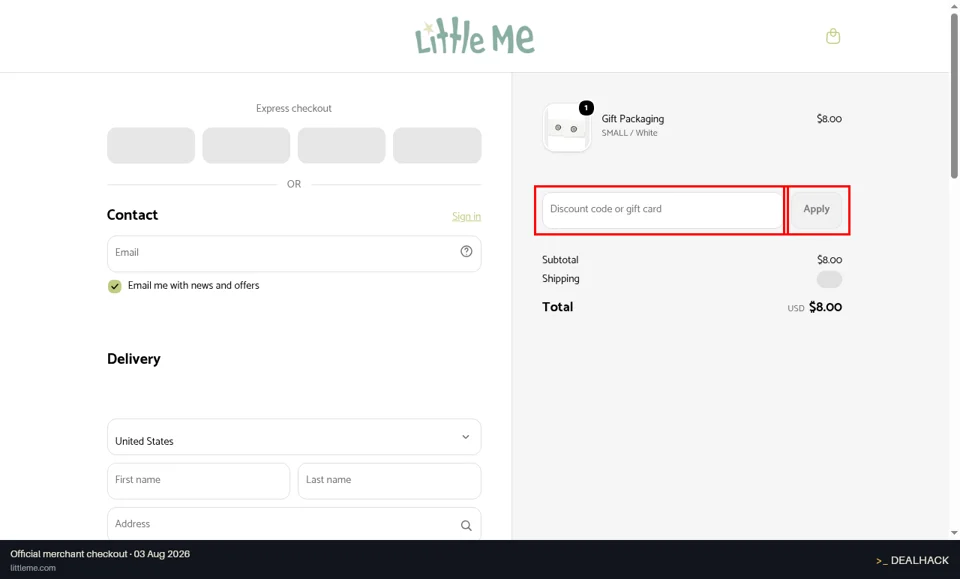Click the third express checkout button
Screen dimensions: 960x579
(x=342, y=146)
